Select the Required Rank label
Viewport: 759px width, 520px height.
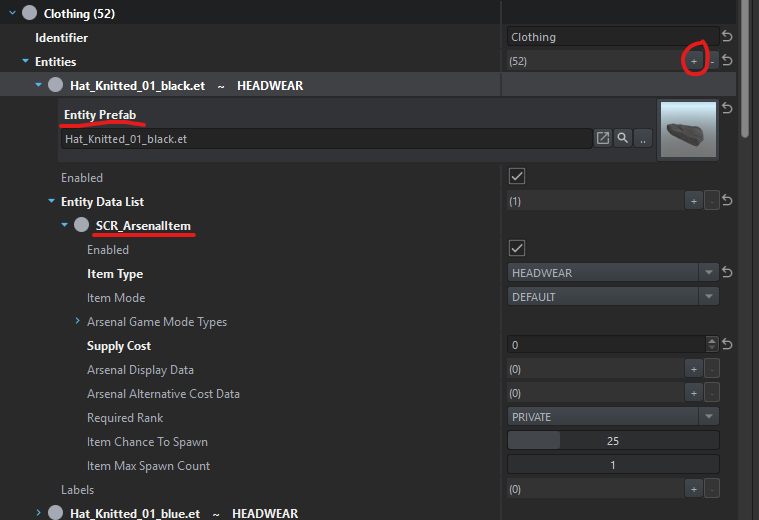(x=125, y=418)
